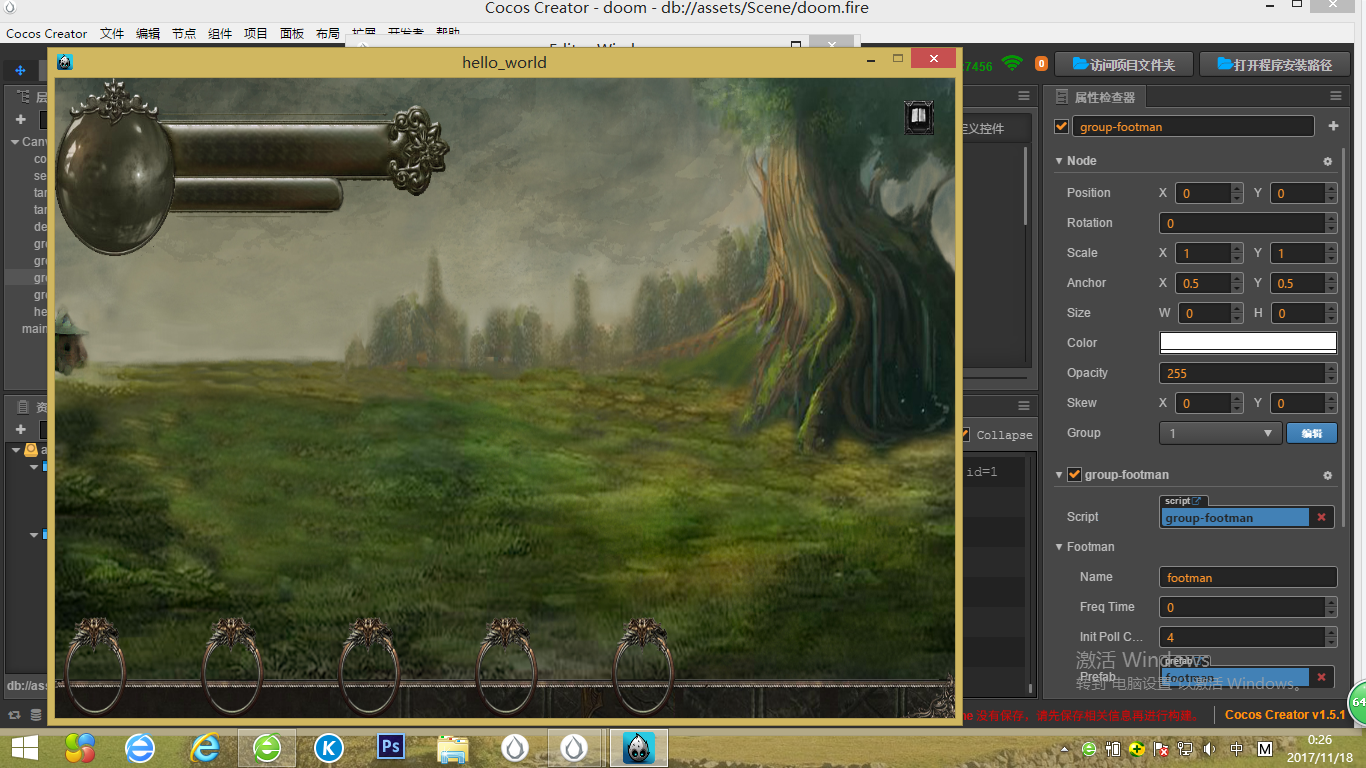The width and height of the screenshot is (1366, 768).
Task: Collapse the Node section
Action: point(1059,161)
